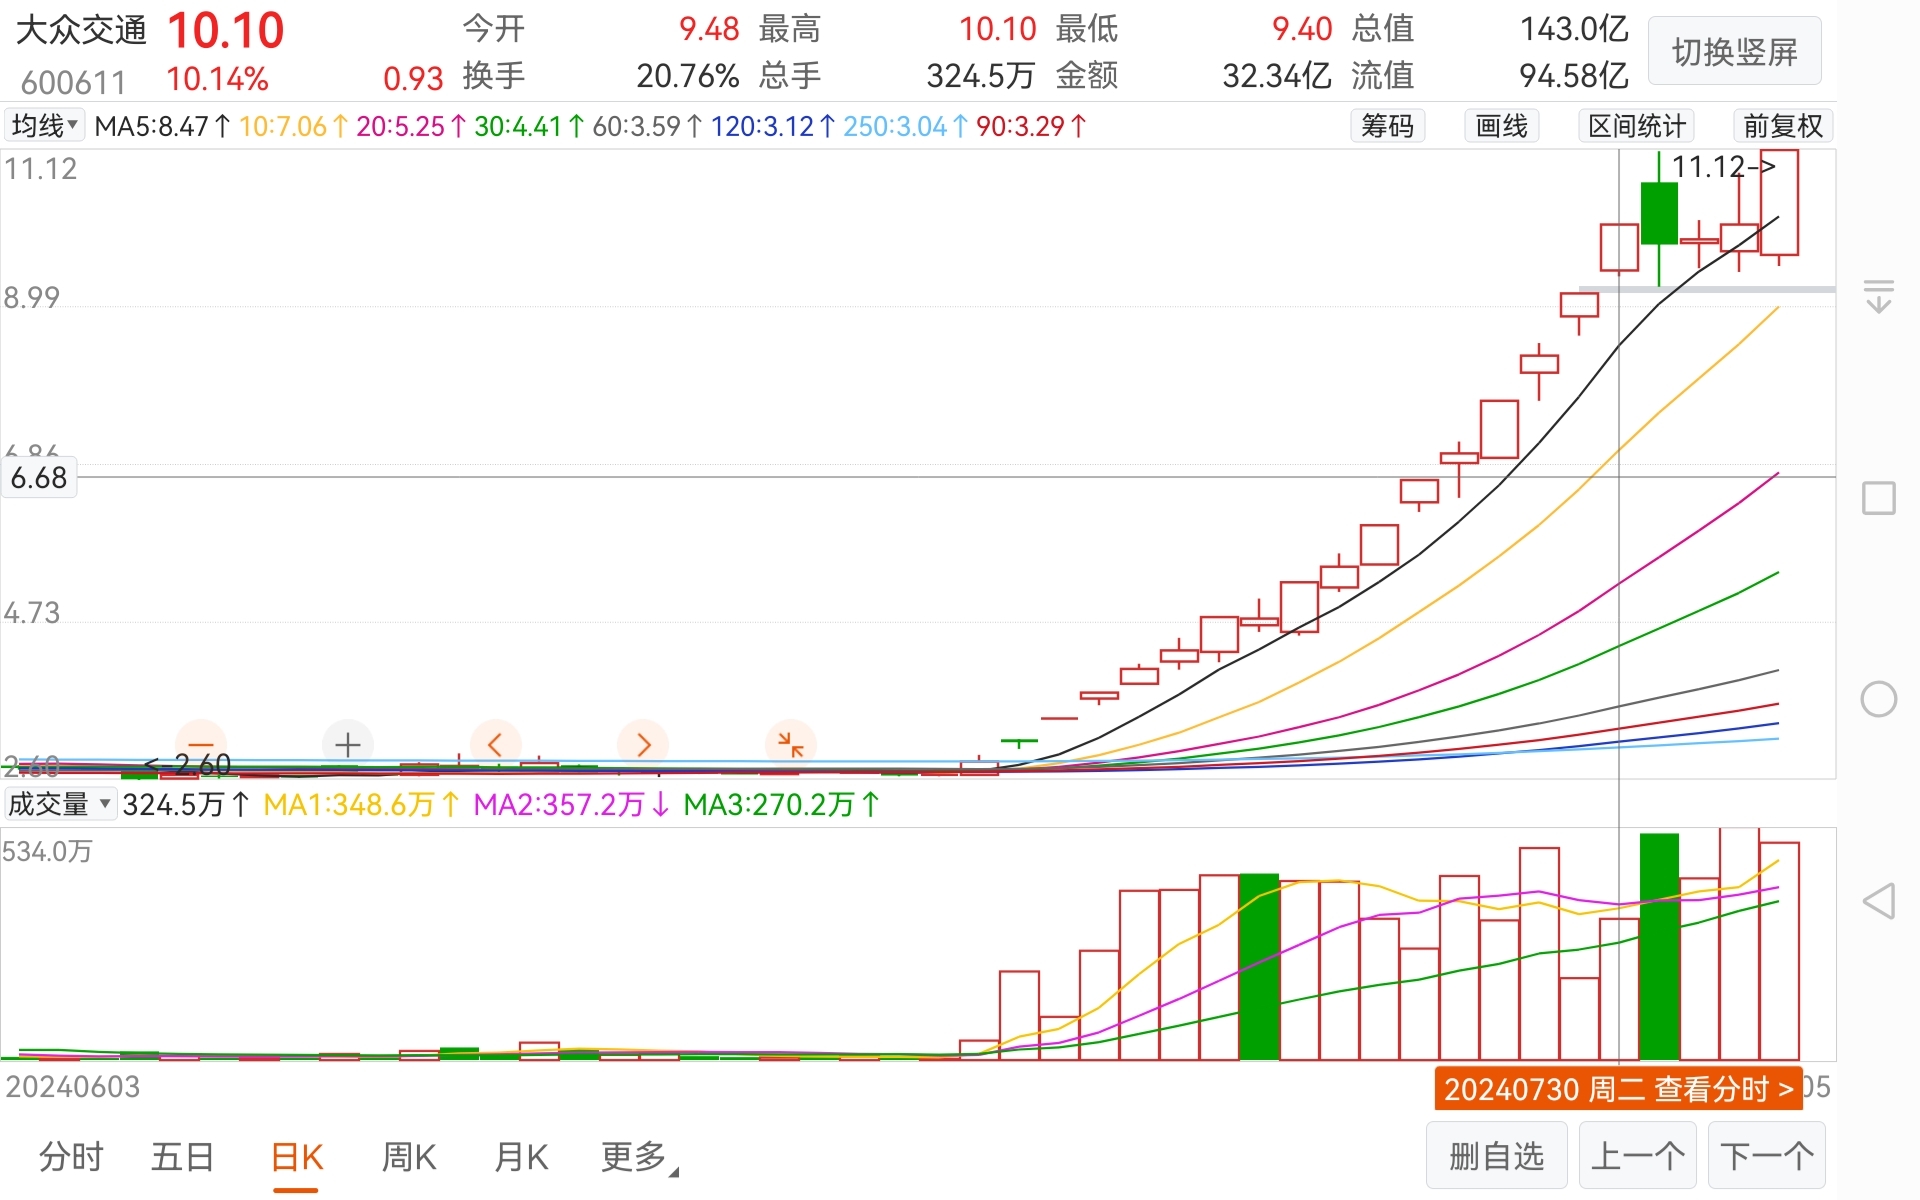Switch to 分时 tab
This screenshot has height=1200, width=1920.
[x=71, y=1157]
